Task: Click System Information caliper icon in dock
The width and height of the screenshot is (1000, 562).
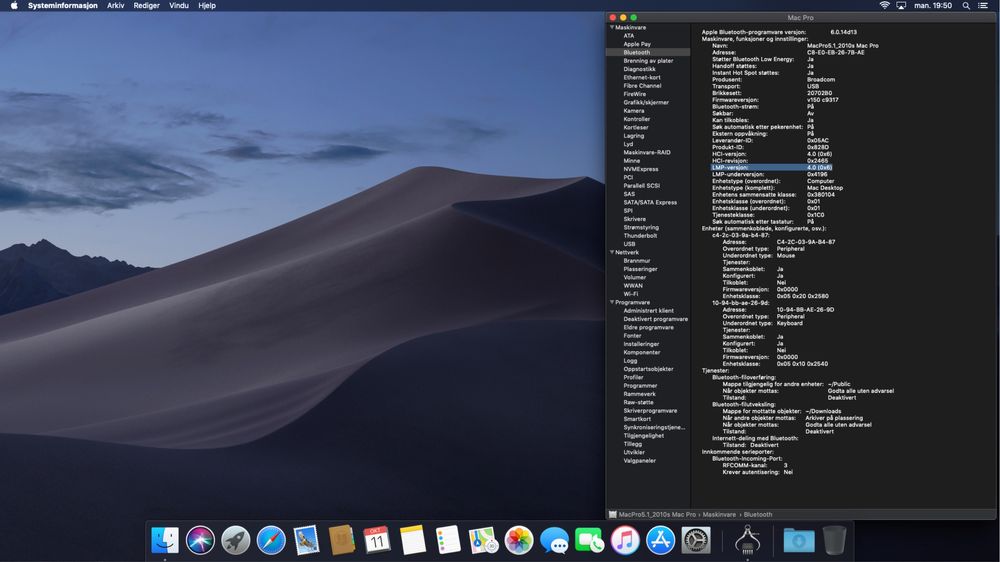Action: (747, 540)
